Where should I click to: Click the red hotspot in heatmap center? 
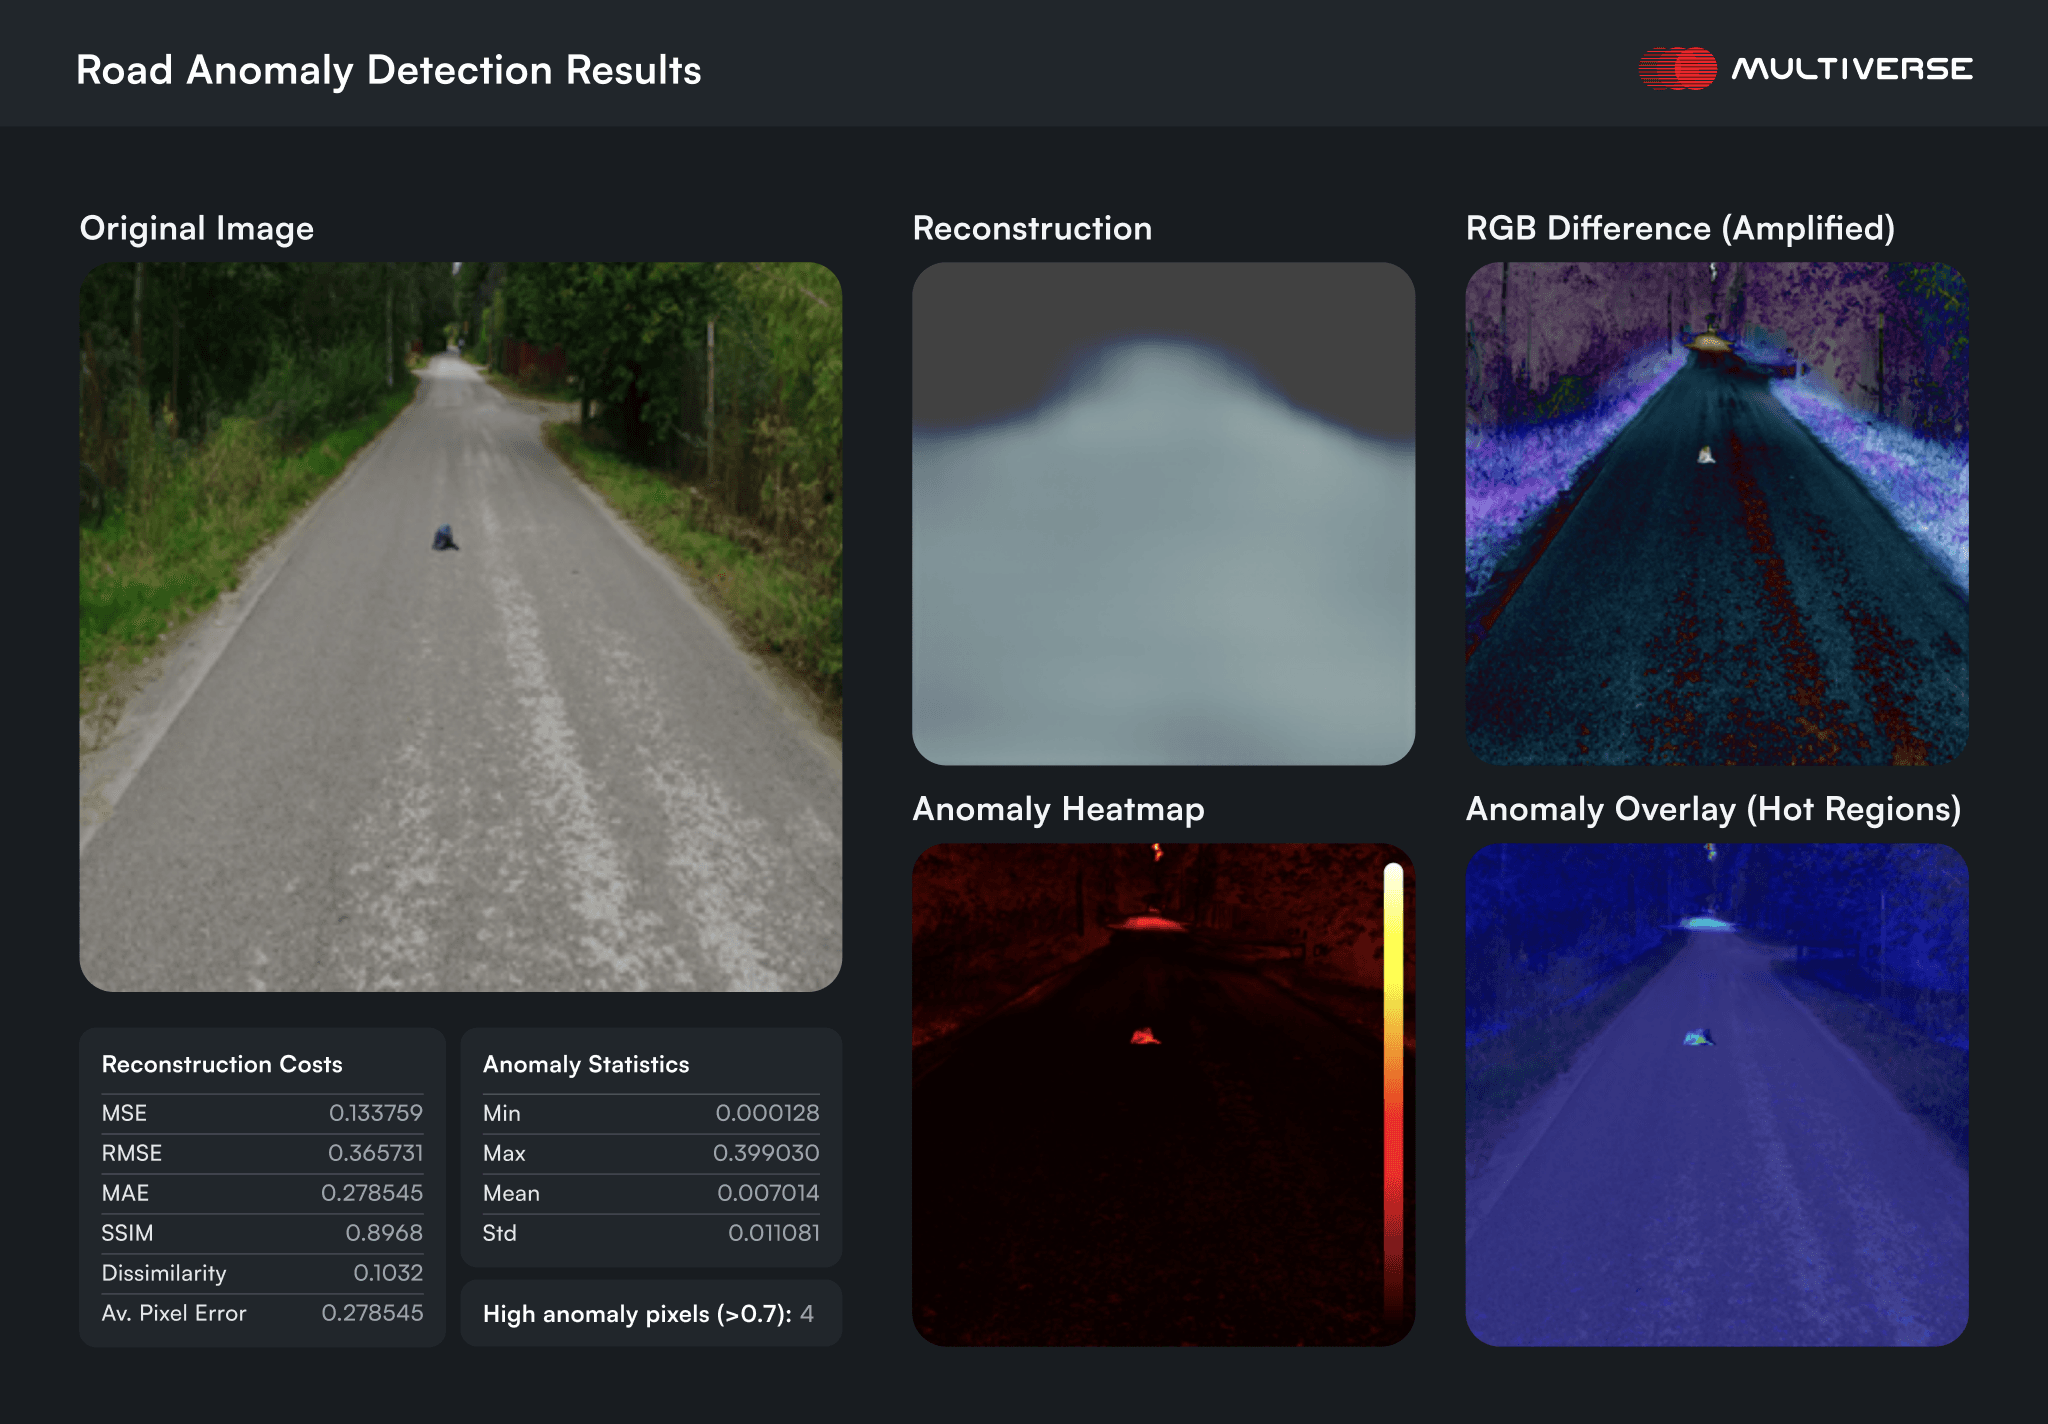coord(1145,1037)
